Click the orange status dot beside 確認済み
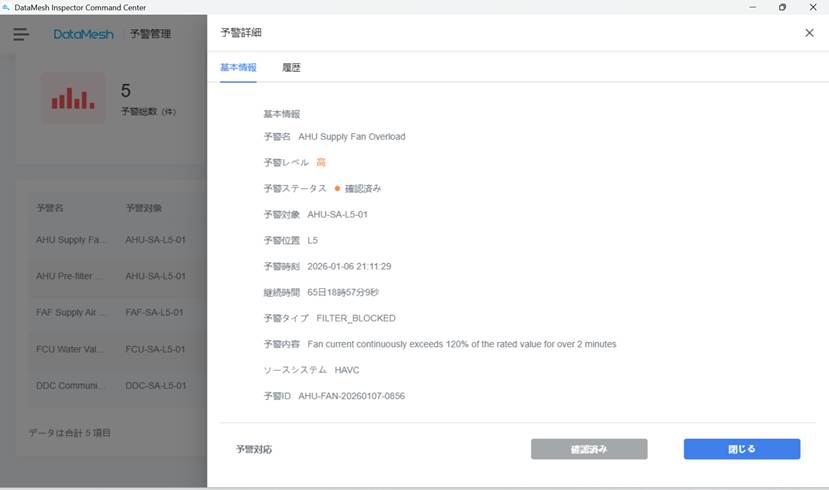Screen dimensions: 829x490 (337, 188)
